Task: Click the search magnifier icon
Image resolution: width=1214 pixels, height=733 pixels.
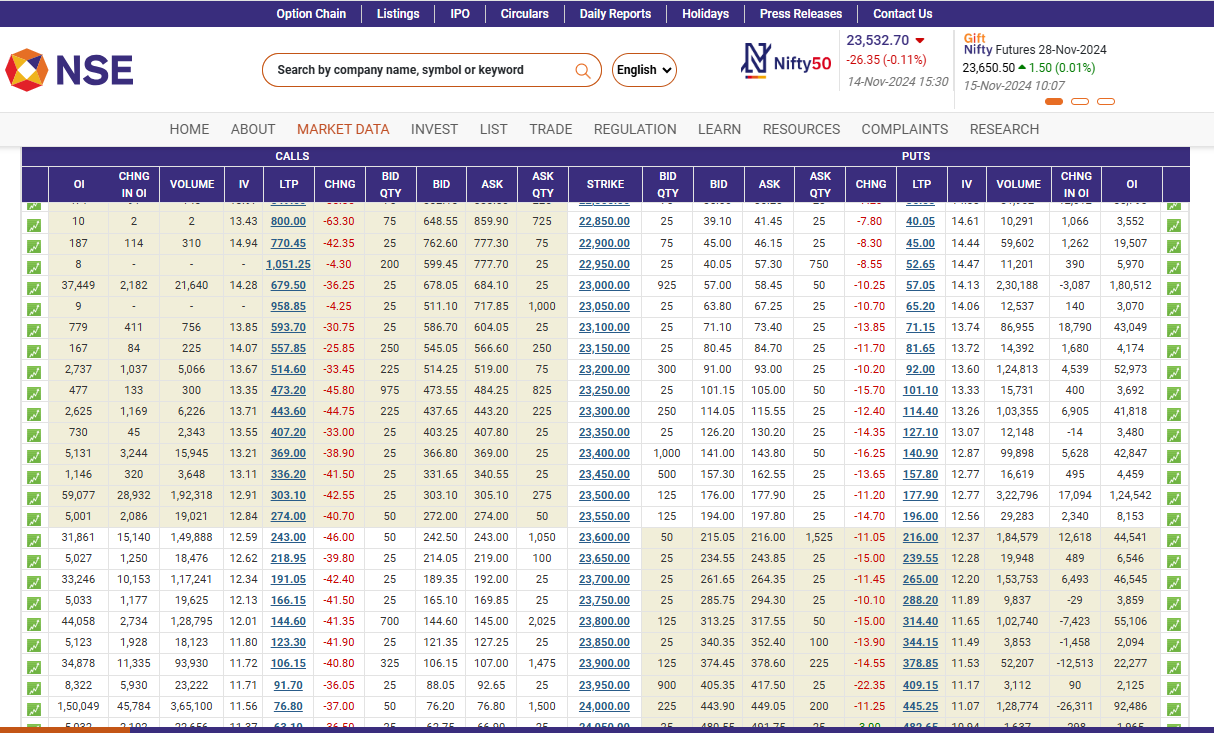Action: (x=583, y=70)
